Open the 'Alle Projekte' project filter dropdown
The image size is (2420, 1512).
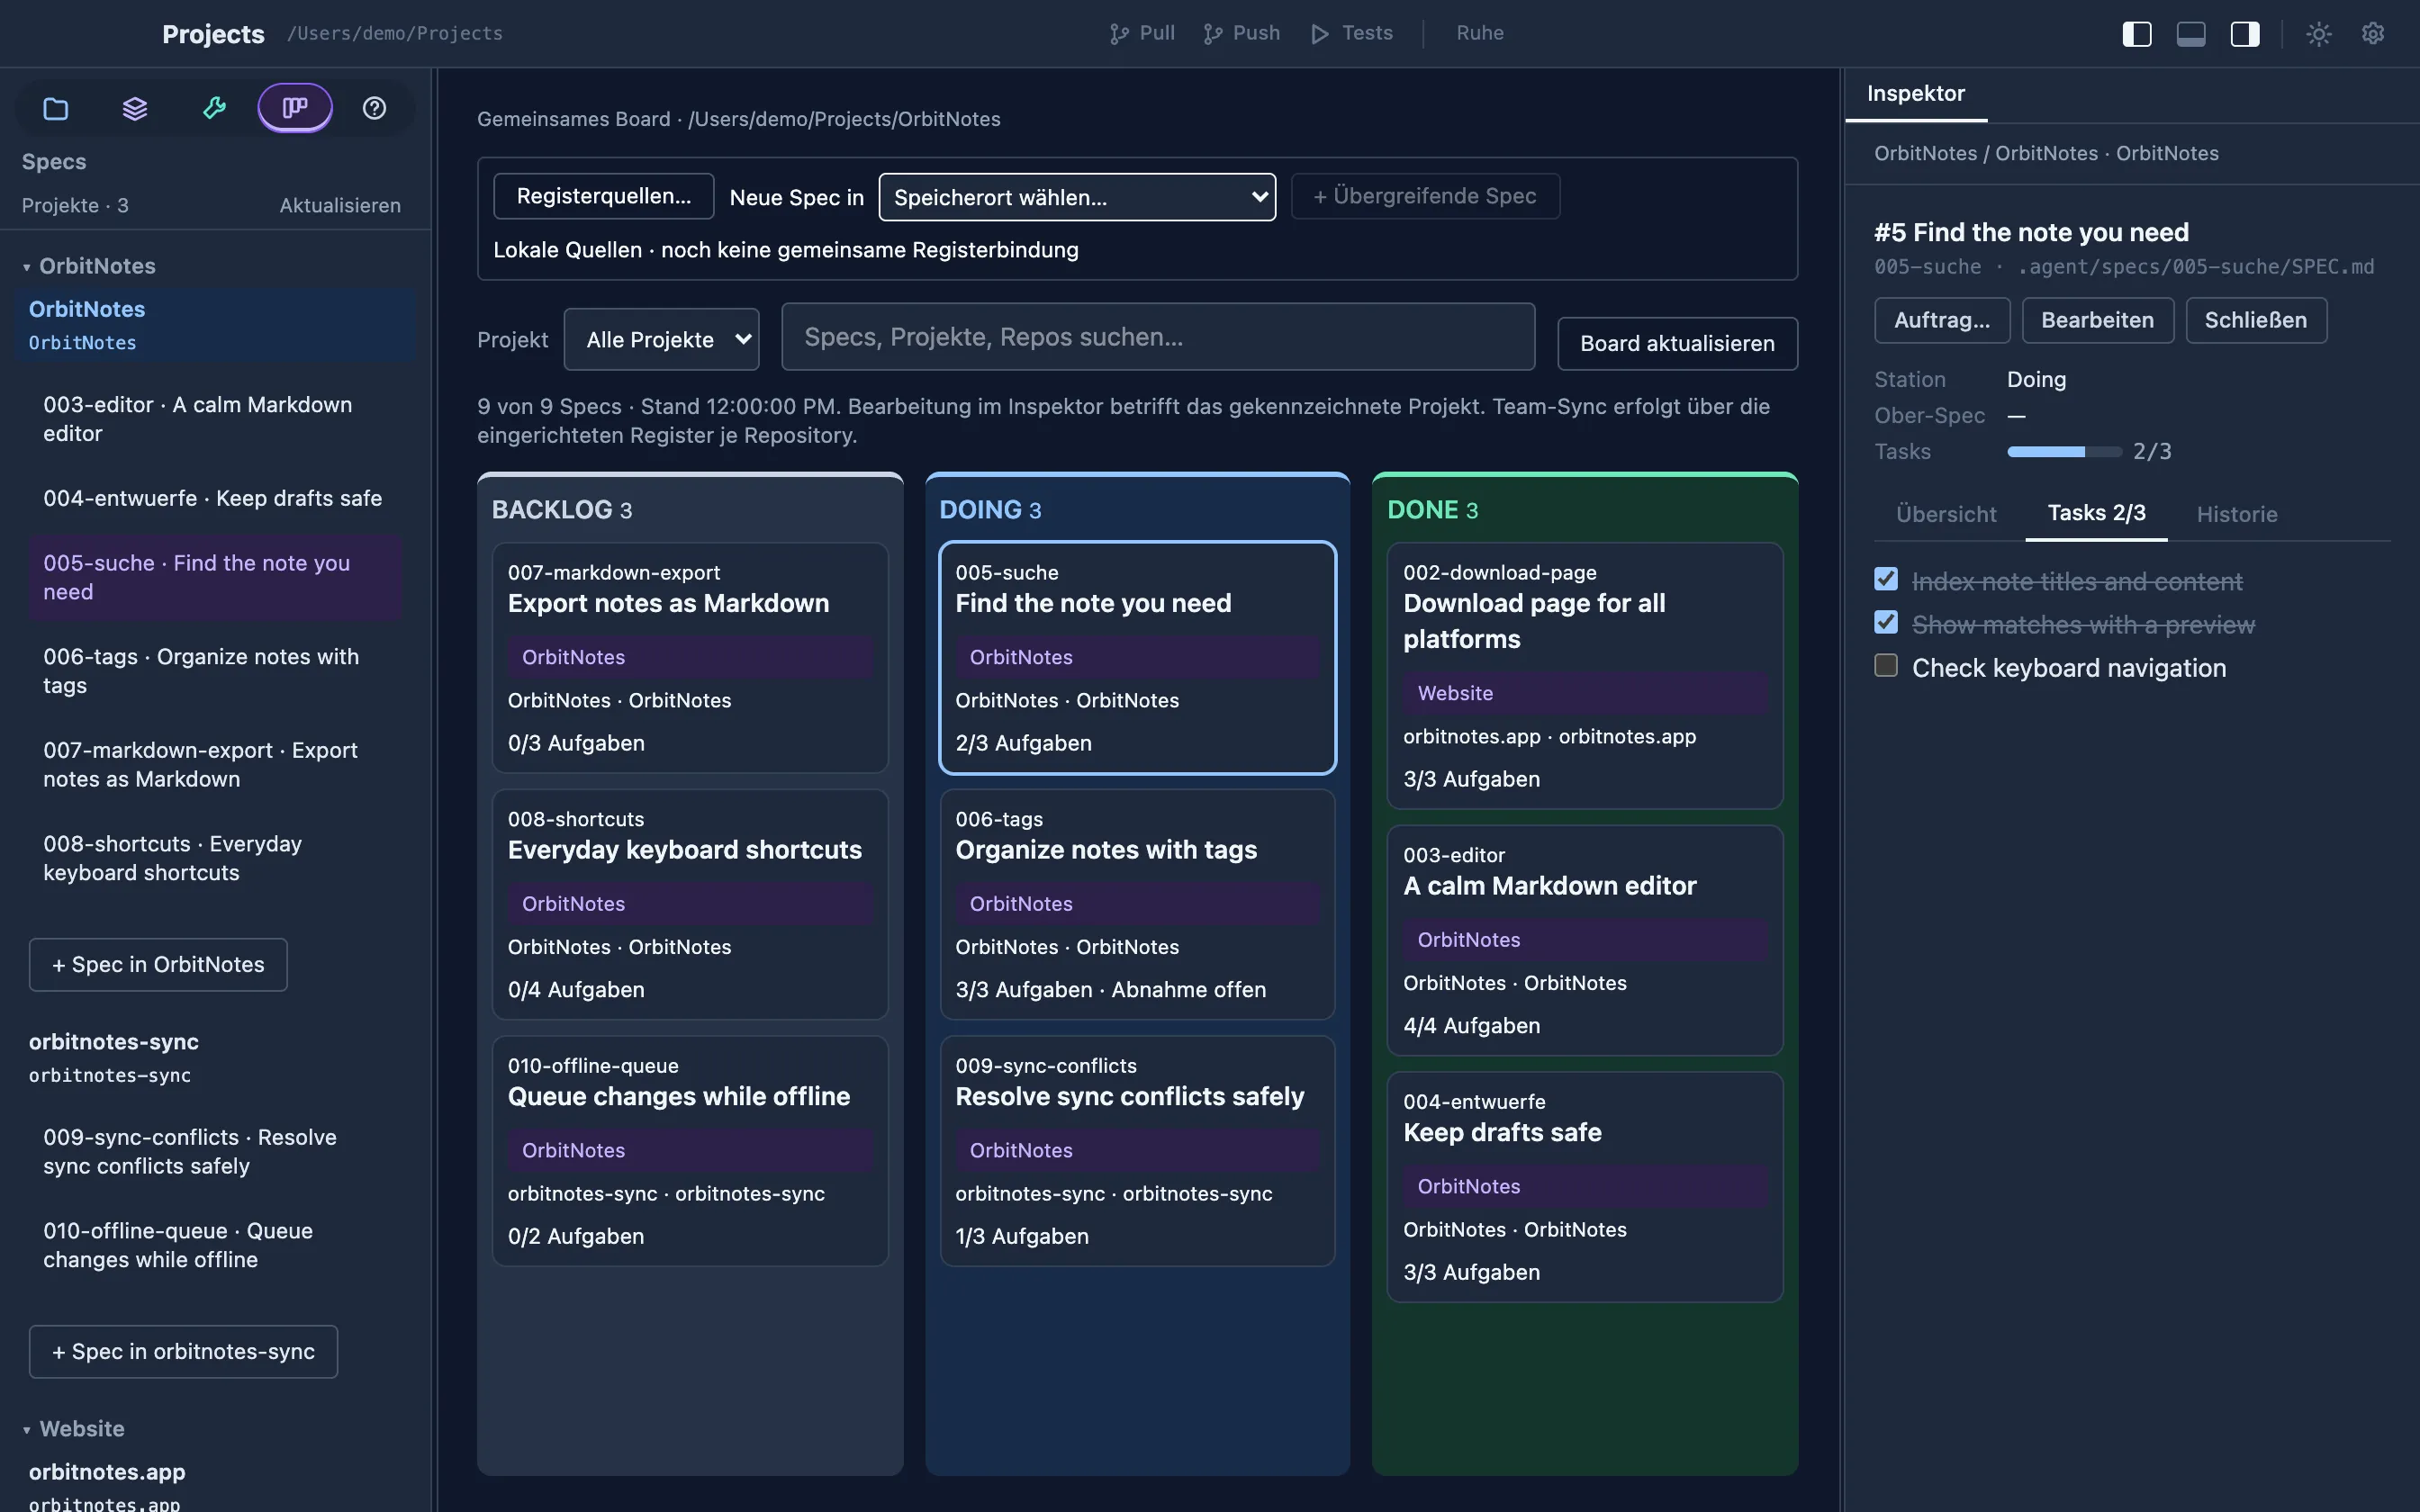[661, 339]
